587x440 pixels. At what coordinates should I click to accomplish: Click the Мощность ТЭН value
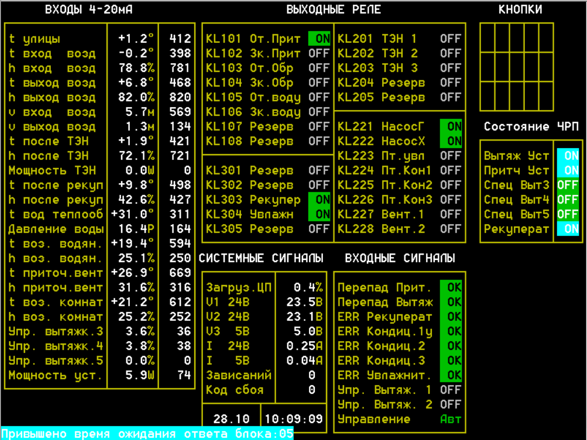click(140, 170)
